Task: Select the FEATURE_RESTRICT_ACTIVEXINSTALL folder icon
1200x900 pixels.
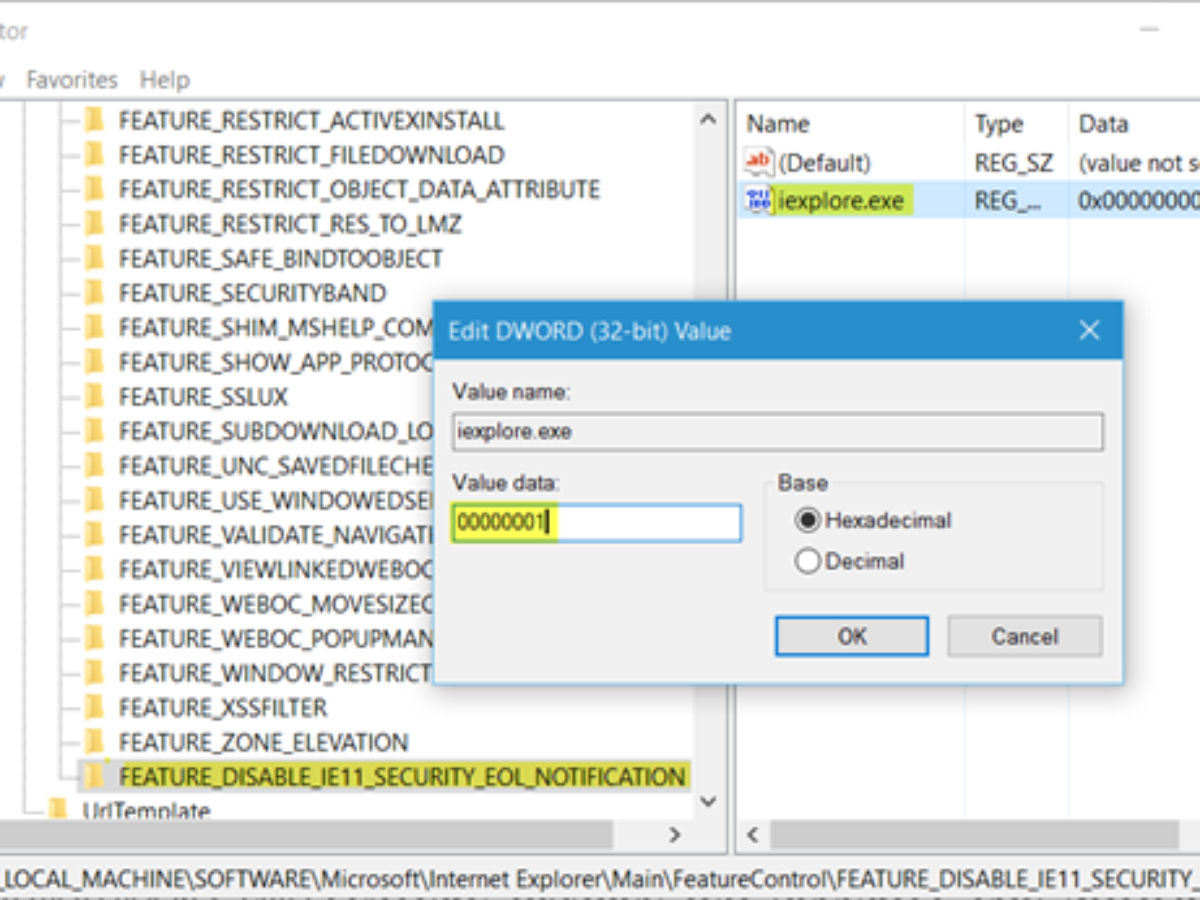Action: point(94,121)
